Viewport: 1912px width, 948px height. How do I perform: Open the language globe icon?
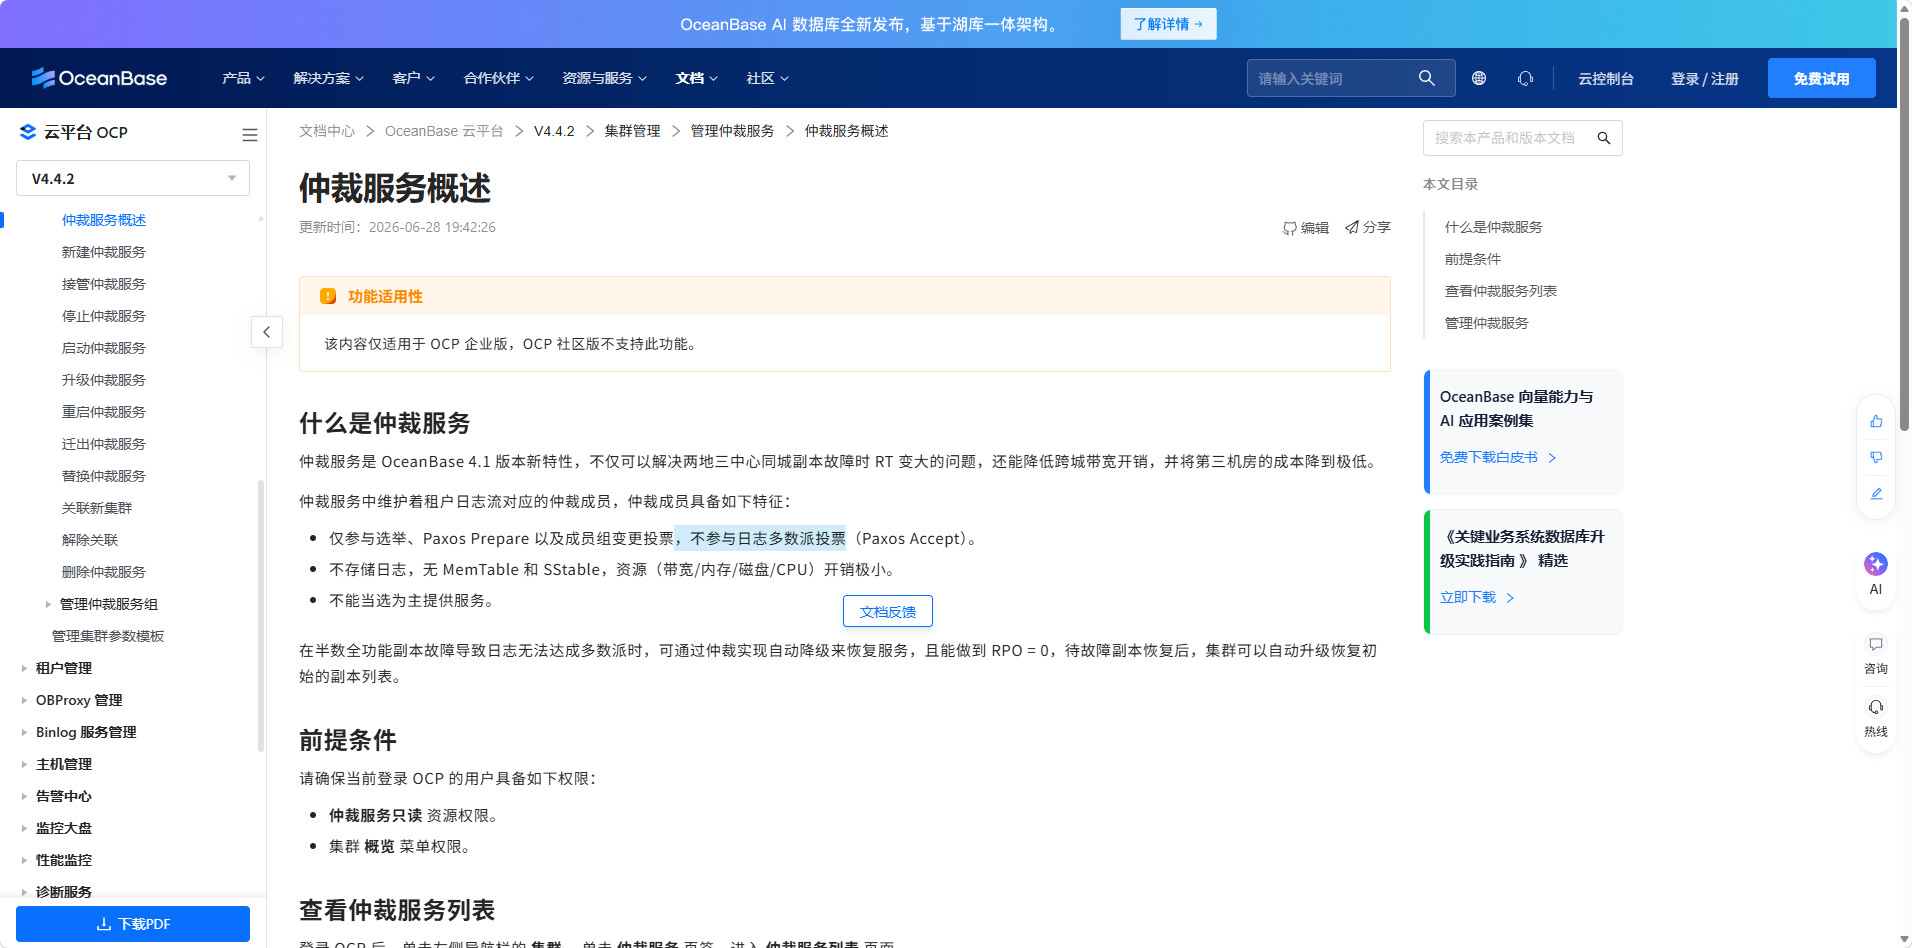[x=1479, y=78]
